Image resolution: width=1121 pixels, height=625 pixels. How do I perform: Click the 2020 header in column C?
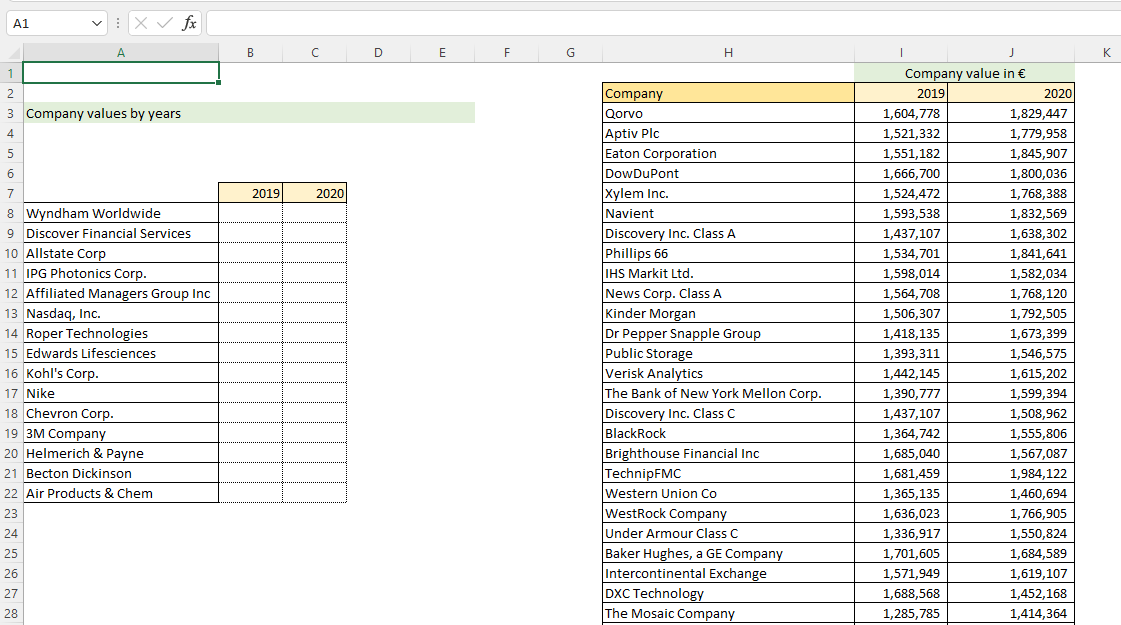click(x=315, y=194)
